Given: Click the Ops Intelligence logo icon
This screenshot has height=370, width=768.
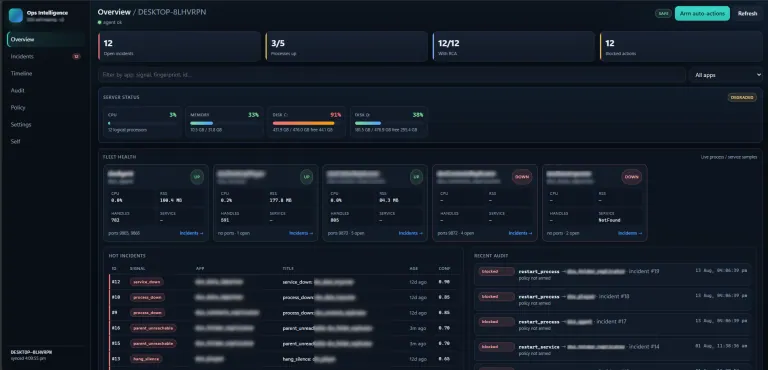Looking at the screenshot, I should [16, 16].
